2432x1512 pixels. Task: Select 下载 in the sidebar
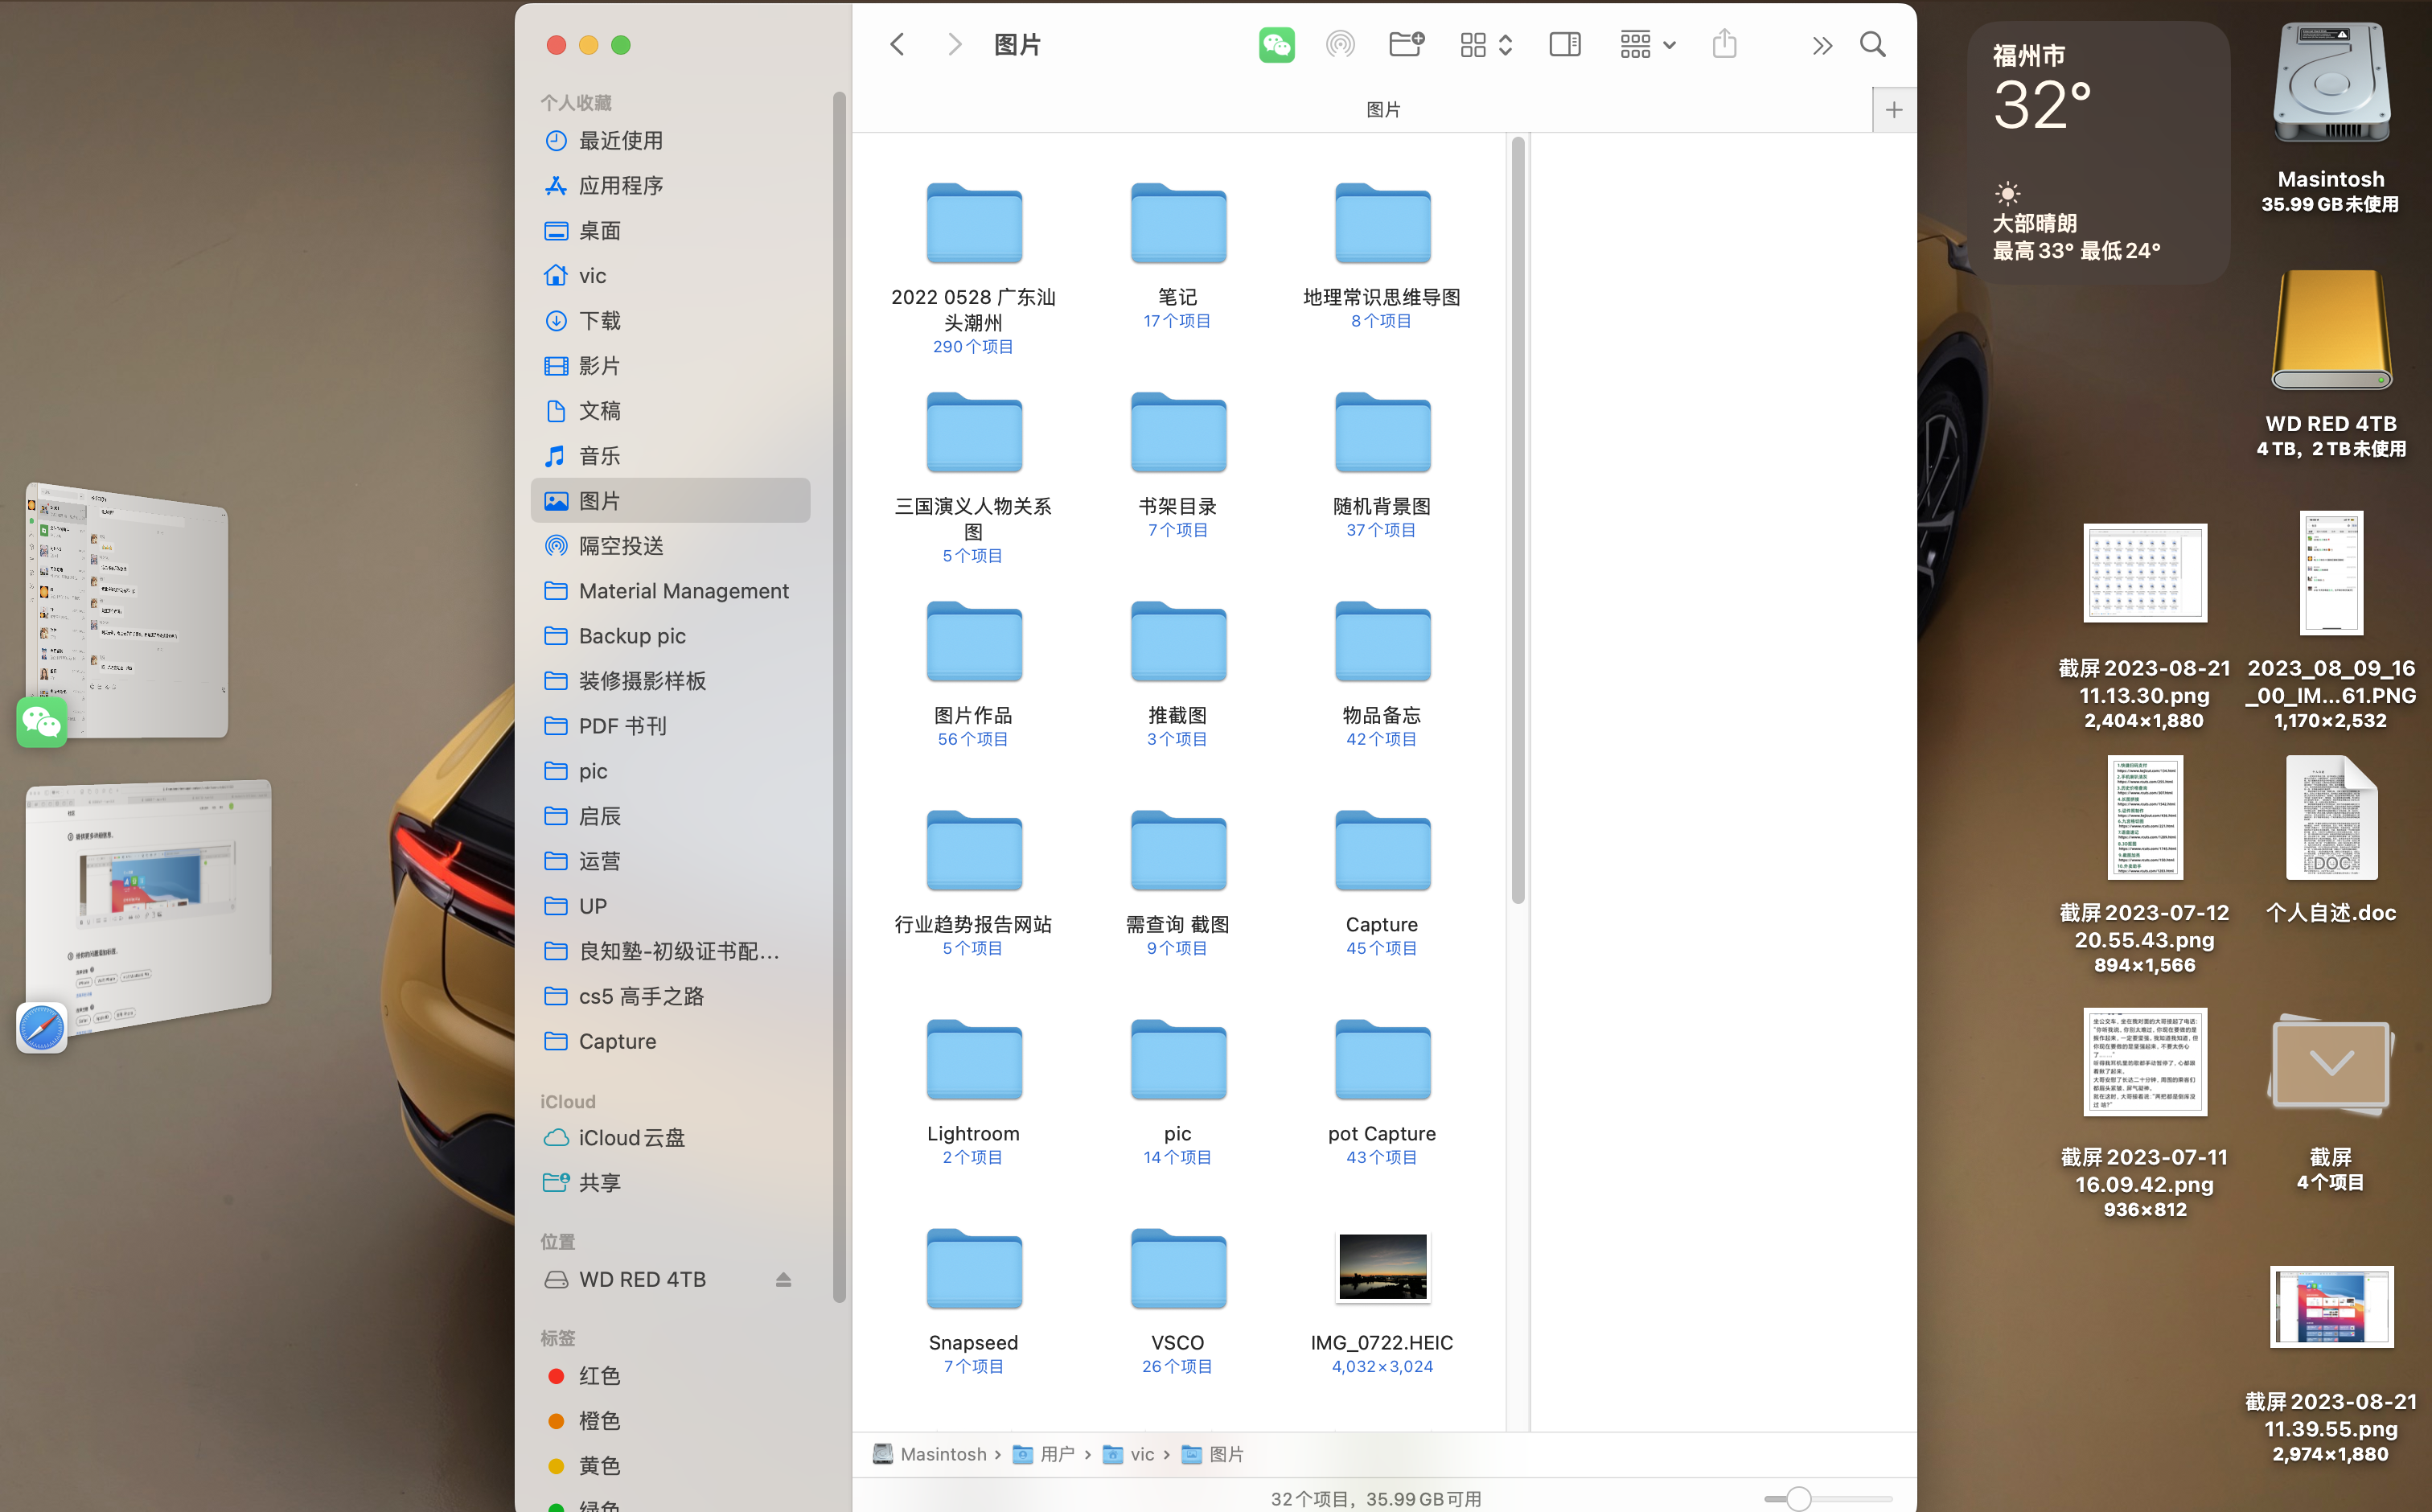click(598, 321)
